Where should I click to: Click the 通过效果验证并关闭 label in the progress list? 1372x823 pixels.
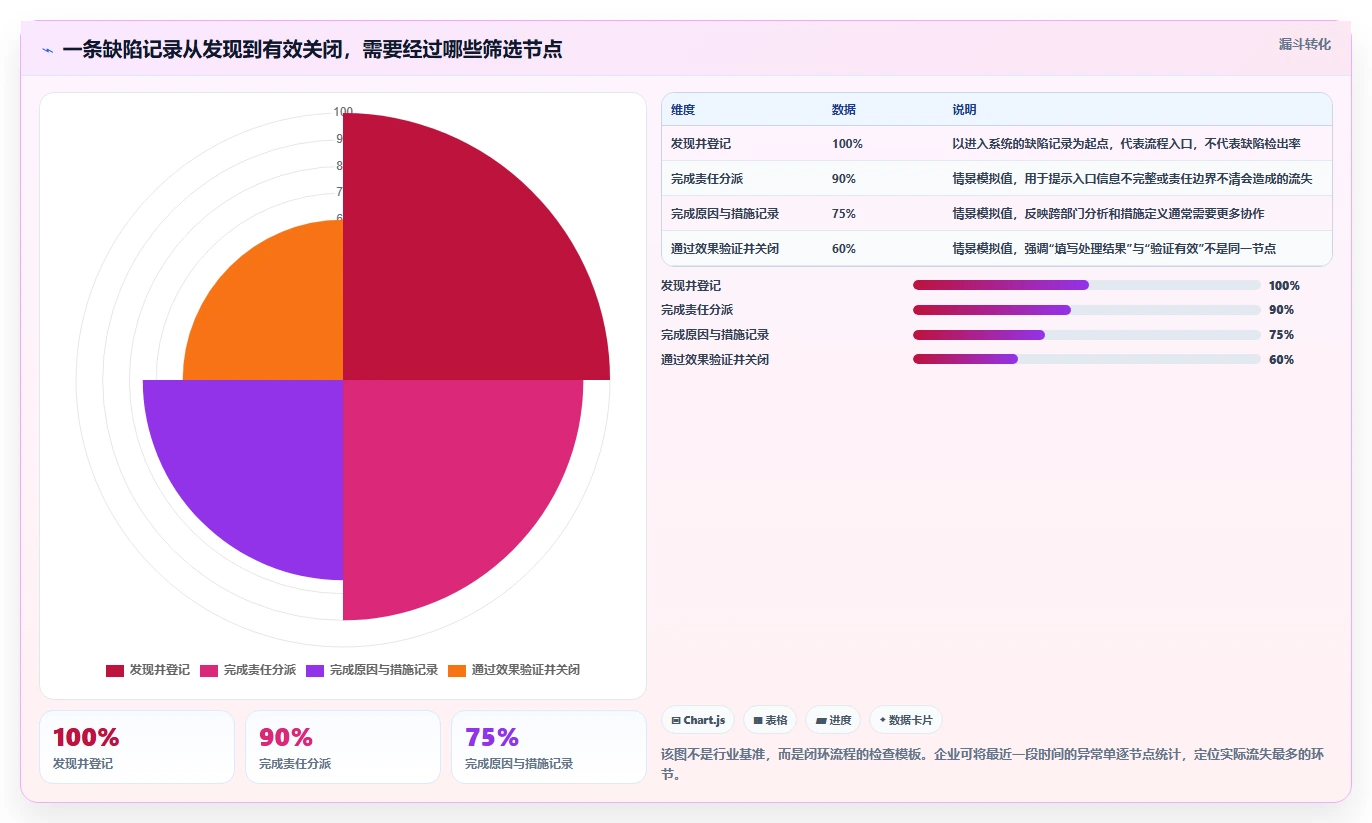click(x=715, y=359)
